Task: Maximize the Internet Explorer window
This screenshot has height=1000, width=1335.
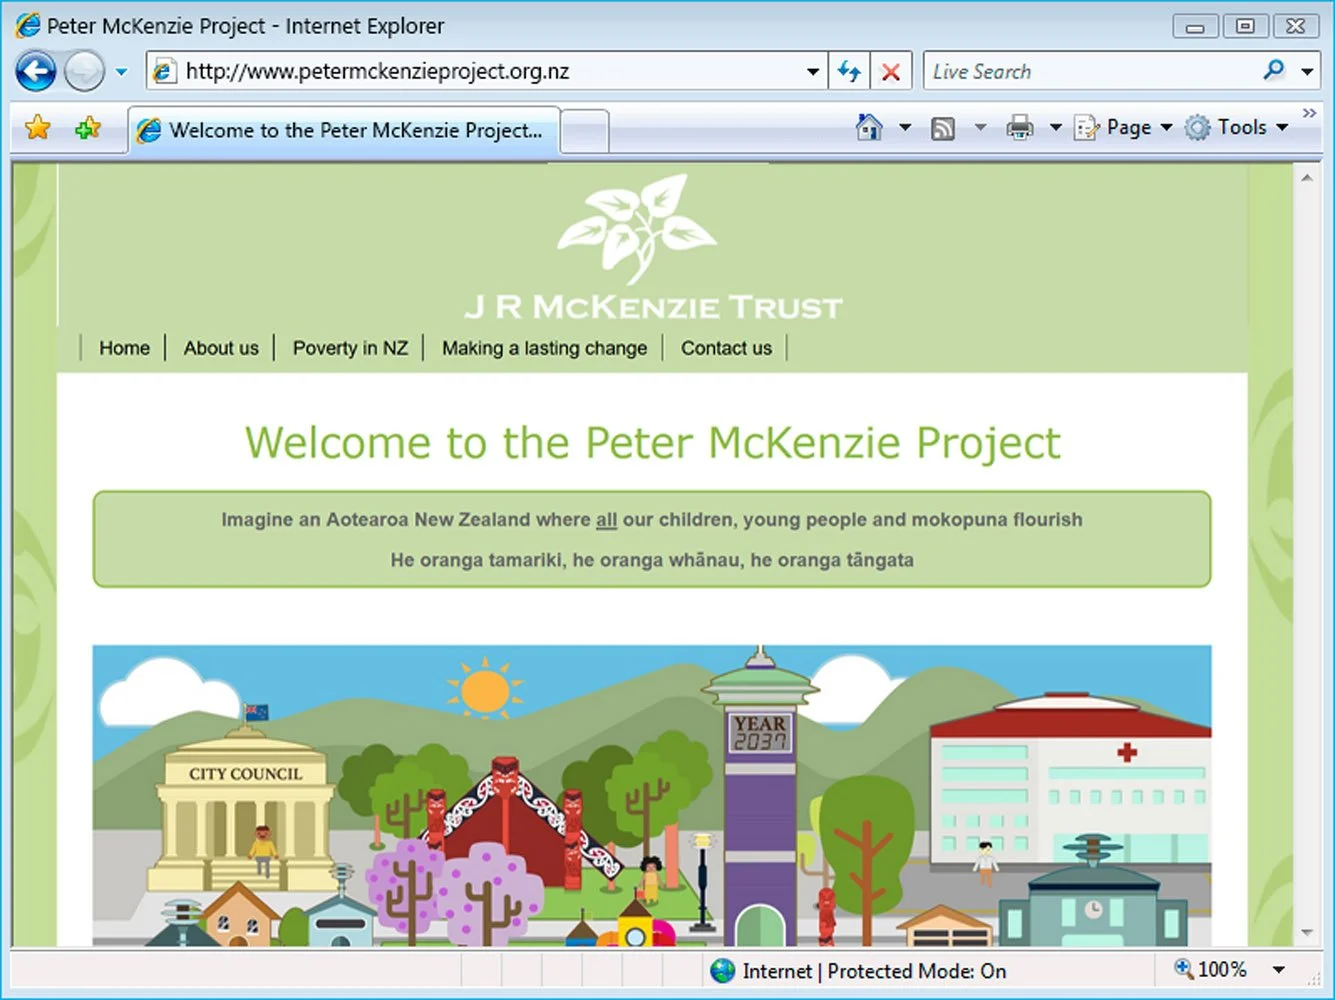Action: tap(1245, 26)
